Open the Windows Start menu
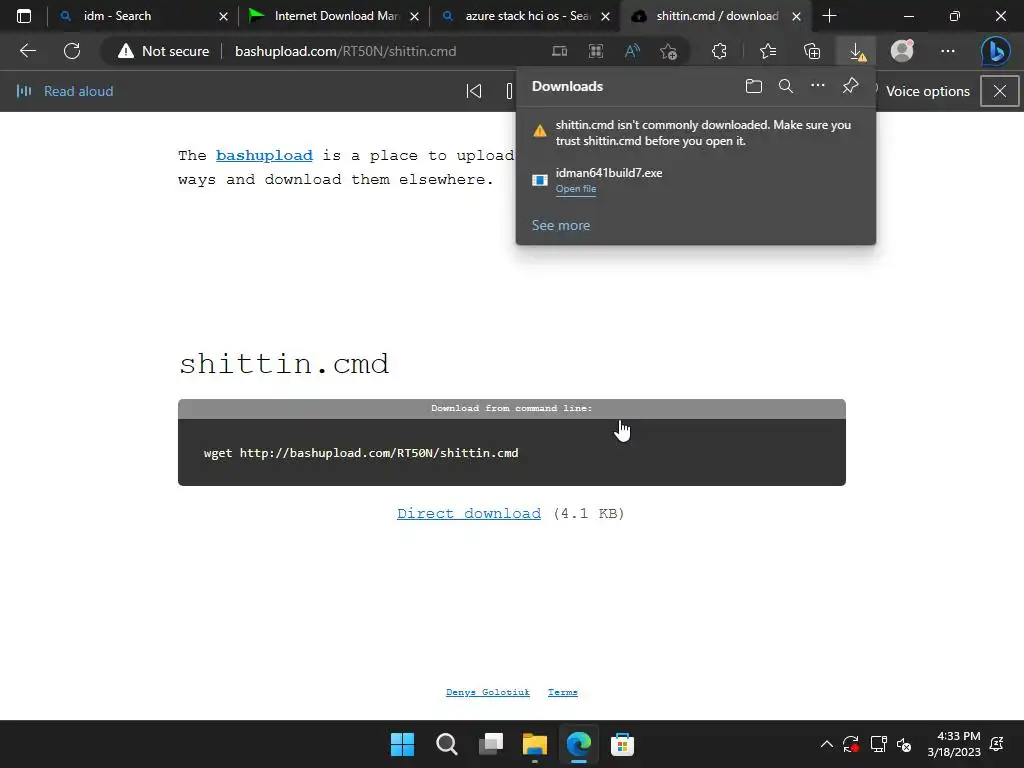1024x768 pixels. [x=402, y=744]
